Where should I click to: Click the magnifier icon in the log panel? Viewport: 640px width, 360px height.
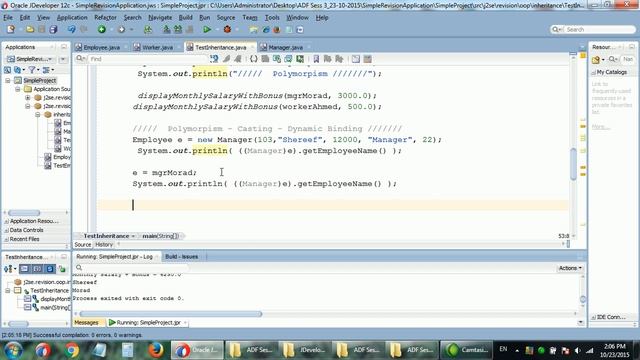(79, 268)
